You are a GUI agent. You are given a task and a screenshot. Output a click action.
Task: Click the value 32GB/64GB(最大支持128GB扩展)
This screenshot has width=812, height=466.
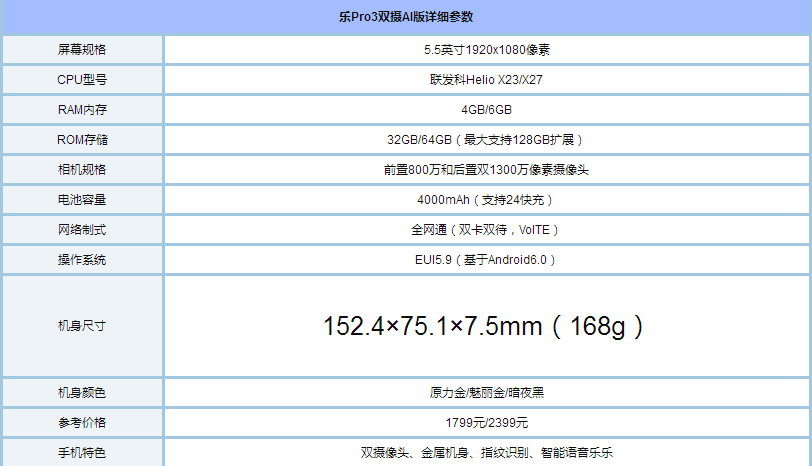(487, 140)
